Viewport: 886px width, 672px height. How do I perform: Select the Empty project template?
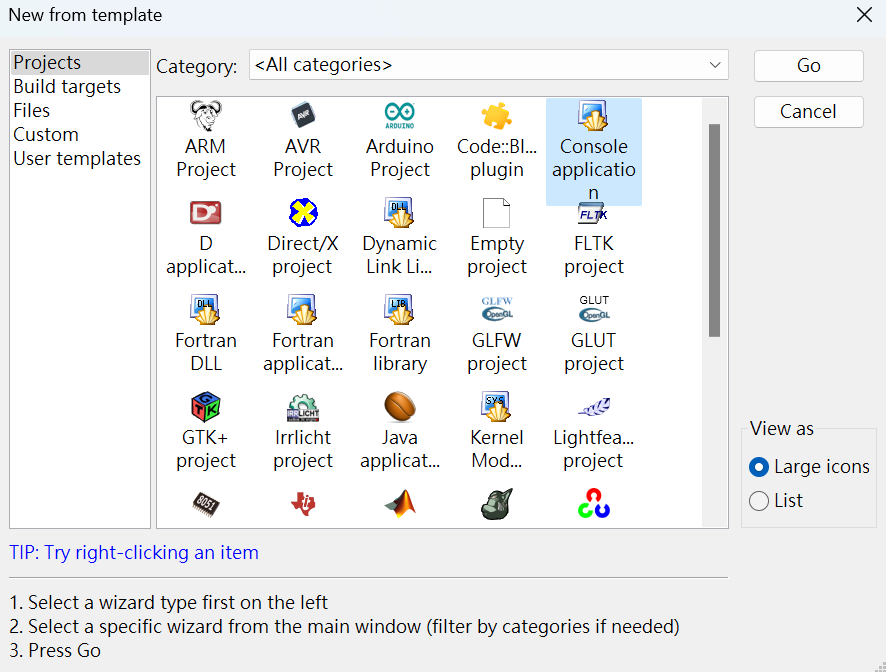point(497,237)
